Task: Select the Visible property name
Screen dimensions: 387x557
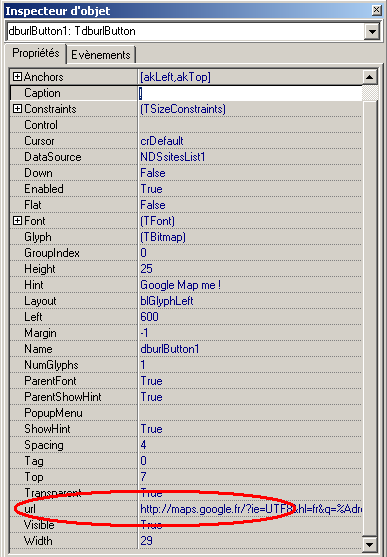Action: pyautogui.click(x=39, y=525)
